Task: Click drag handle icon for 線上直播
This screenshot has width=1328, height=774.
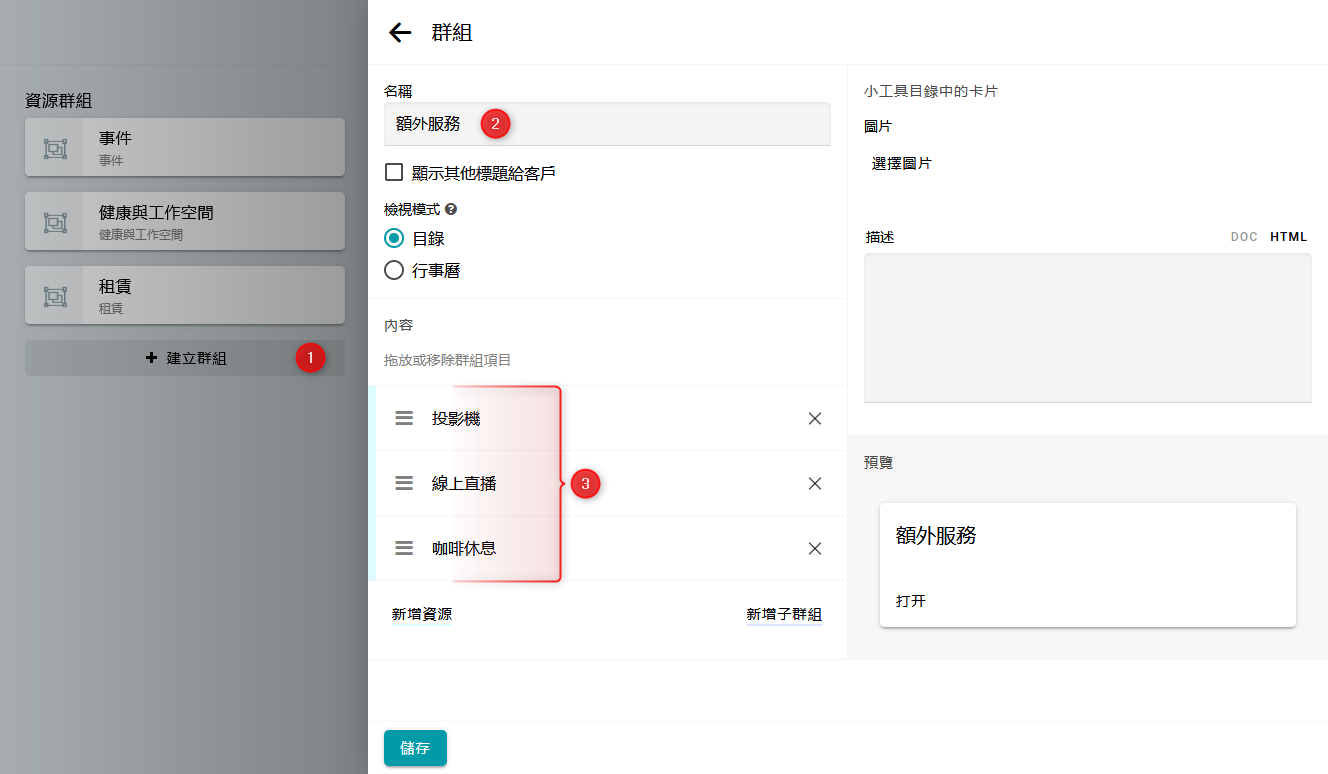Action: point(404,483)
